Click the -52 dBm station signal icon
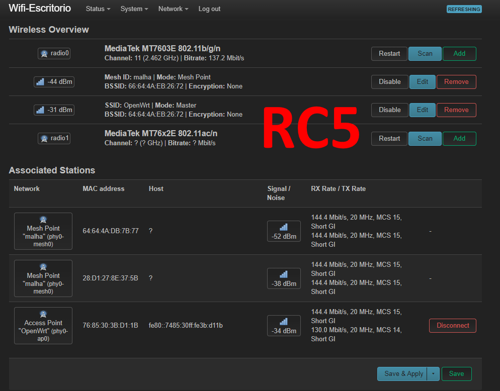Image resolution: width=500 pixels, height=391 pixels. tap(284, 231)
